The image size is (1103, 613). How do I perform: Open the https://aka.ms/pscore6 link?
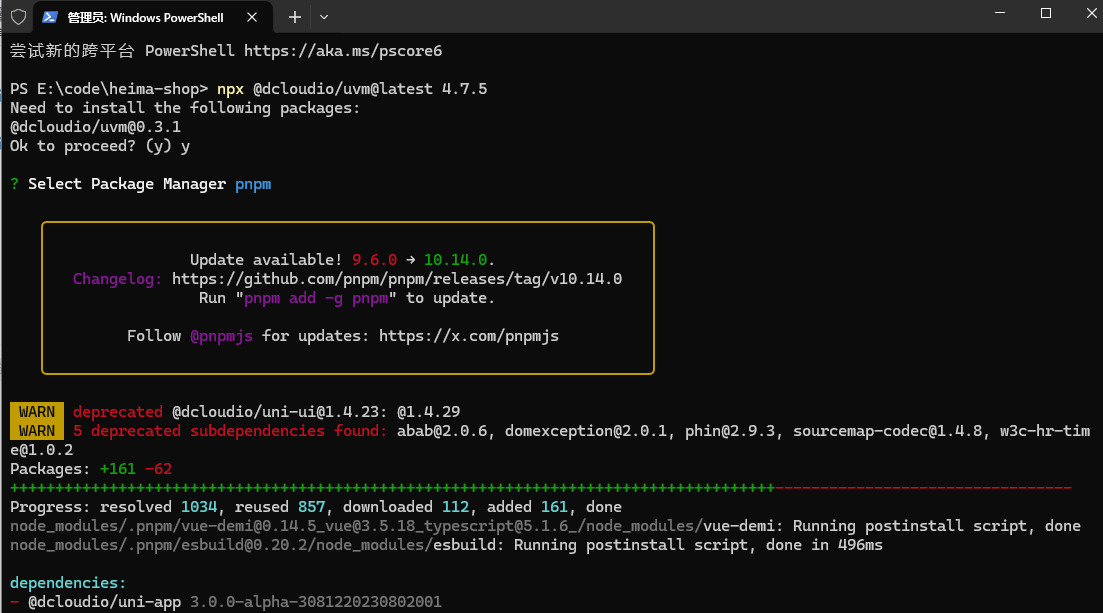[x=343, y=51]
